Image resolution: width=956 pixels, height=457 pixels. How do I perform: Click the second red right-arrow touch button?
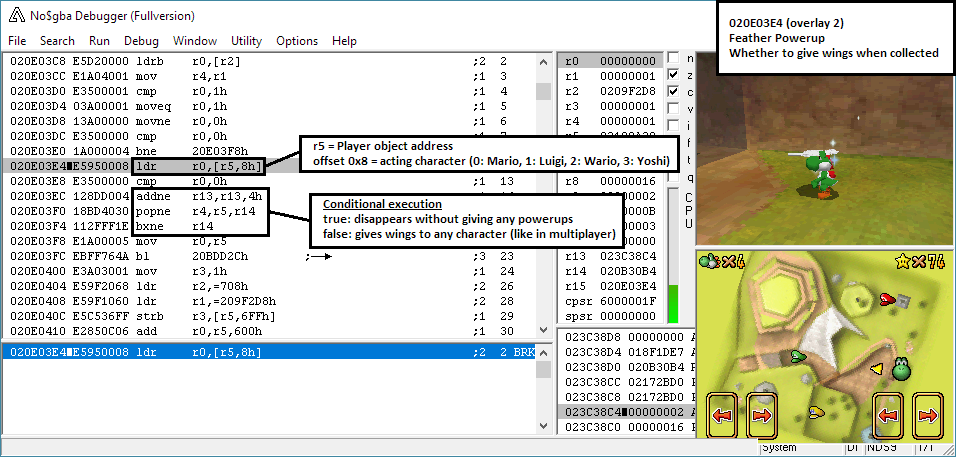point(762,414)
